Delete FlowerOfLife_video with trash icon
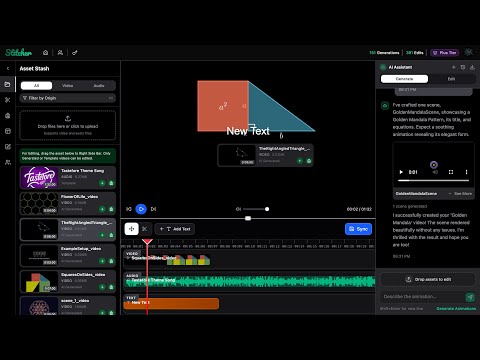The height and width of the screenshot is (360, 480). tap(111, 209)
